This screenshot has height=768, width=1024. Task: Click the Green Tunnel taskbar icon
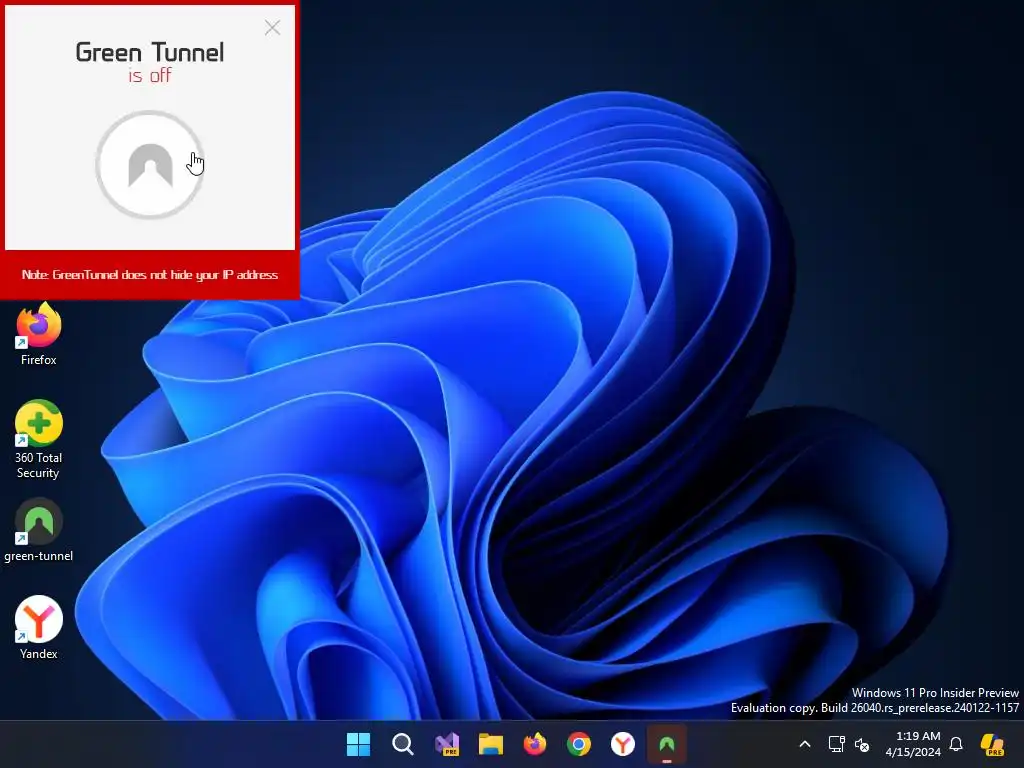click(x=667, y=744)
